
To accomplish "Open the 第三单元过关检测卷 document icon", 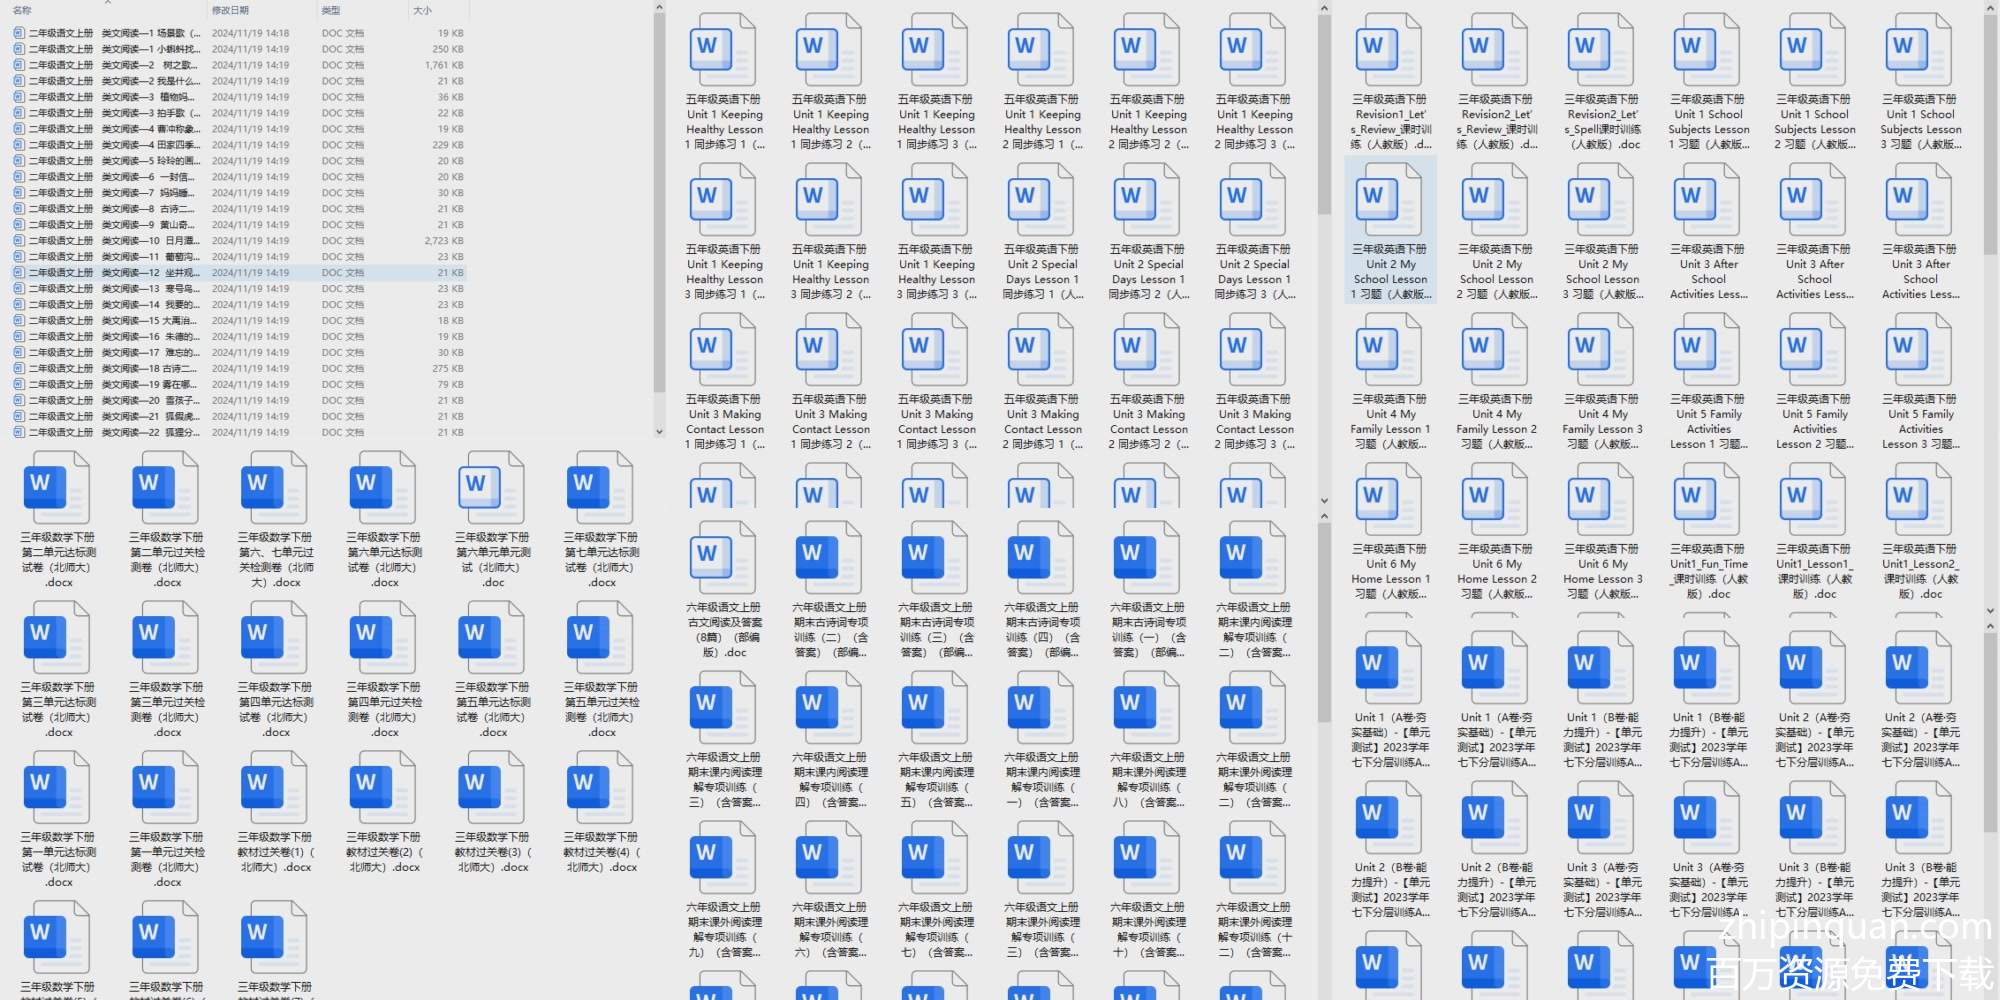I will [x=166, y=637].
